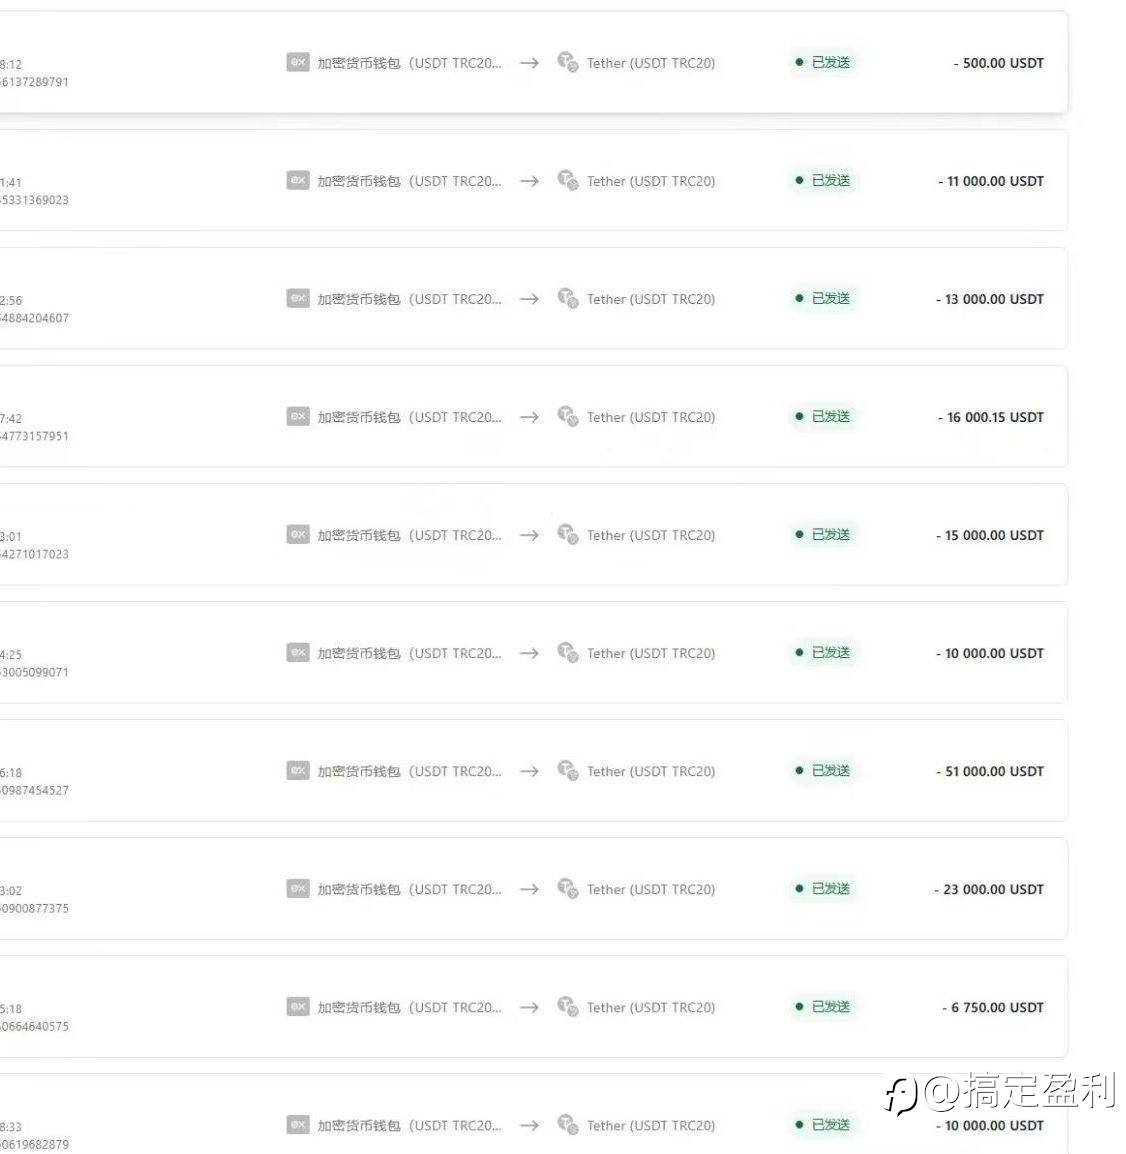Image resolution: width=1126 pixels, height=1154 pixels.
Task: Open transaction with ID ending 4271017023
Action: 534,534
